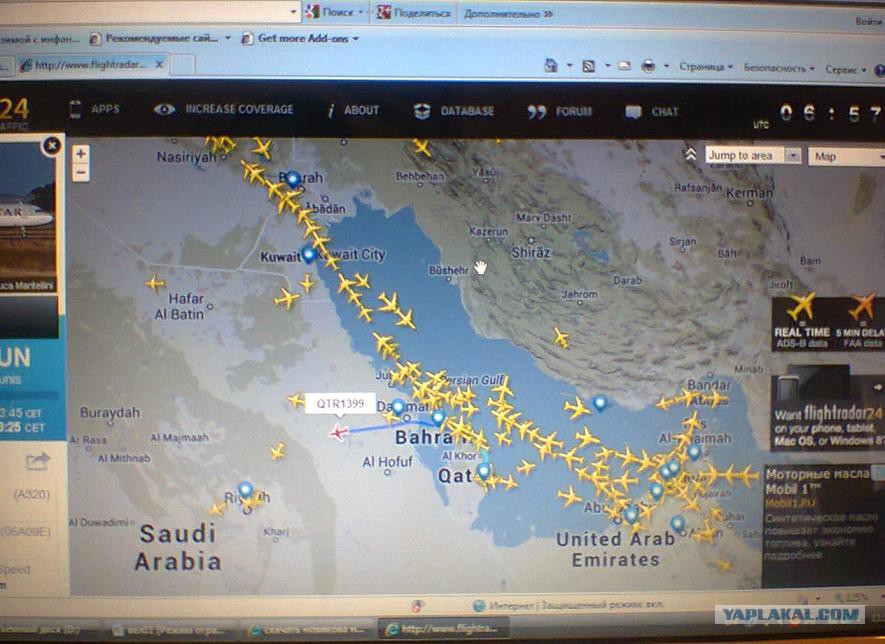The width and height of the screenshot is (885, 644).
Task: Click the plane just left of QTR1399 label
Action: pos(296,401)
